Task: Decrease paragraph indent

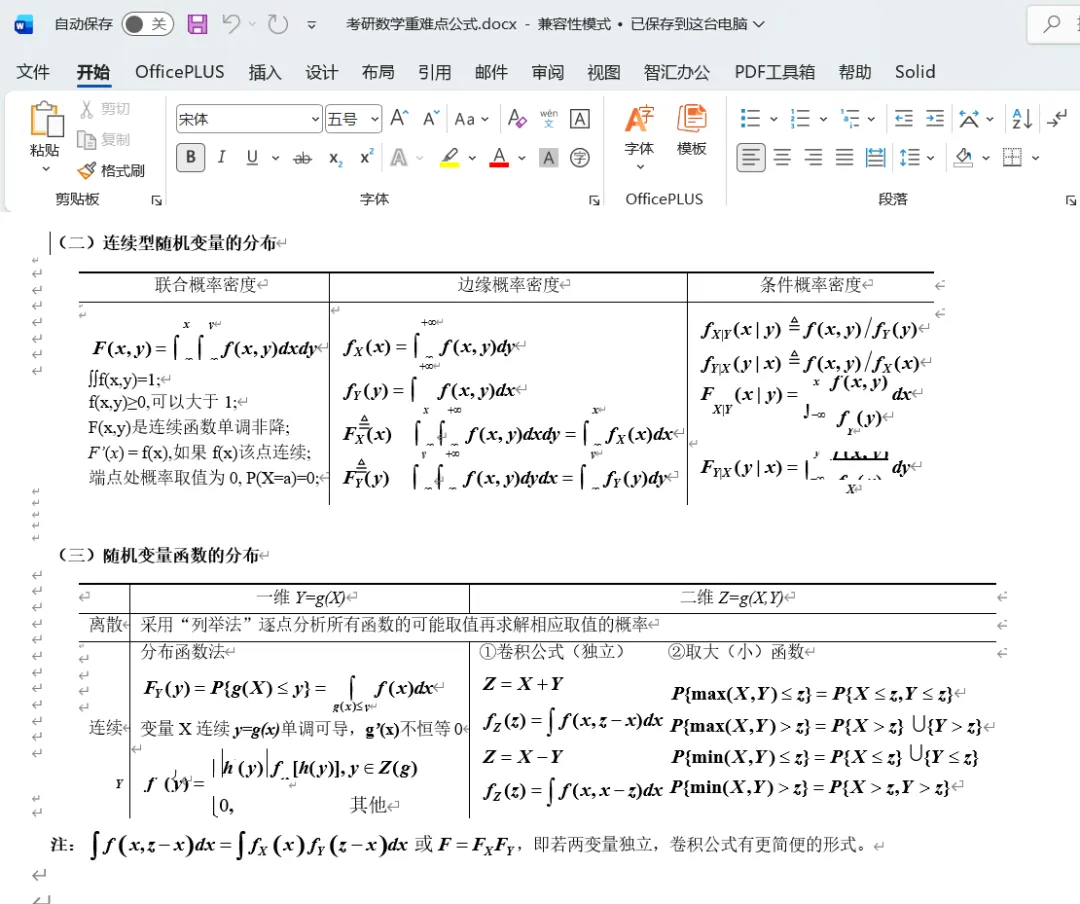Action: pyautogui.click(x=903, y=119)
